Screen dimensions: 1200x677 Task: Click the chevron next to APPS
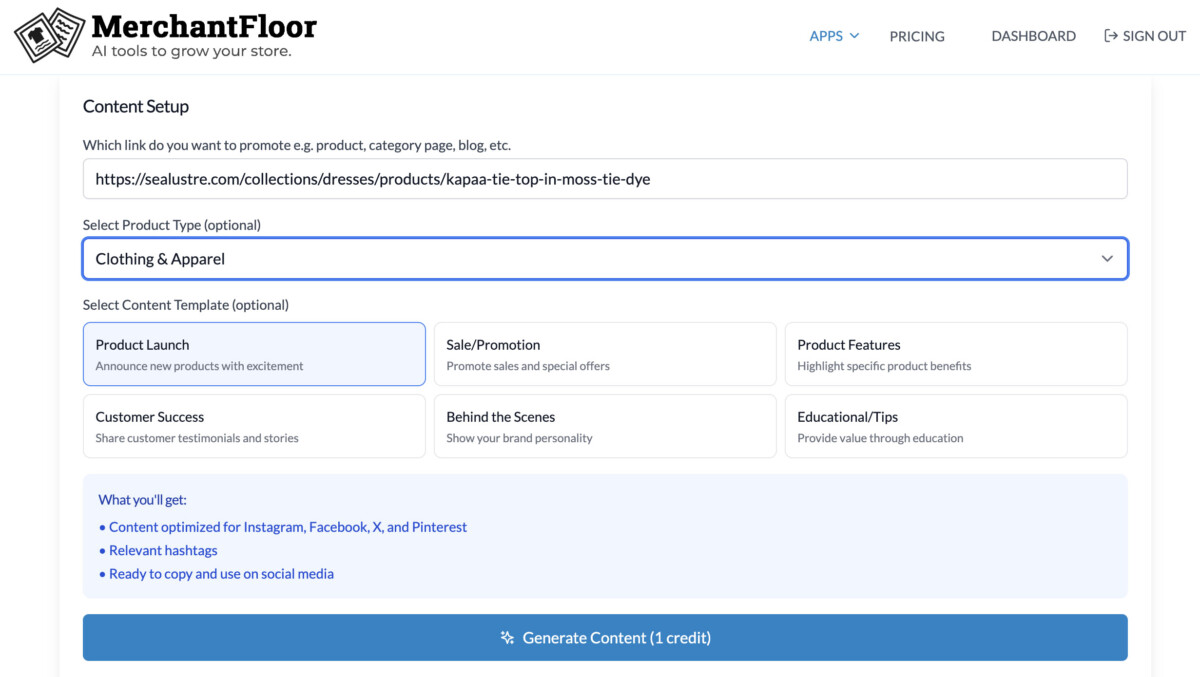tap(856, 36)
